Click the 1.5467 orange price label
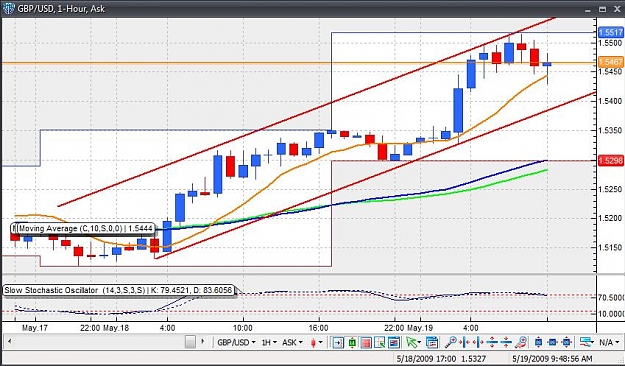The image size is (625, 366). click(611, 62)
